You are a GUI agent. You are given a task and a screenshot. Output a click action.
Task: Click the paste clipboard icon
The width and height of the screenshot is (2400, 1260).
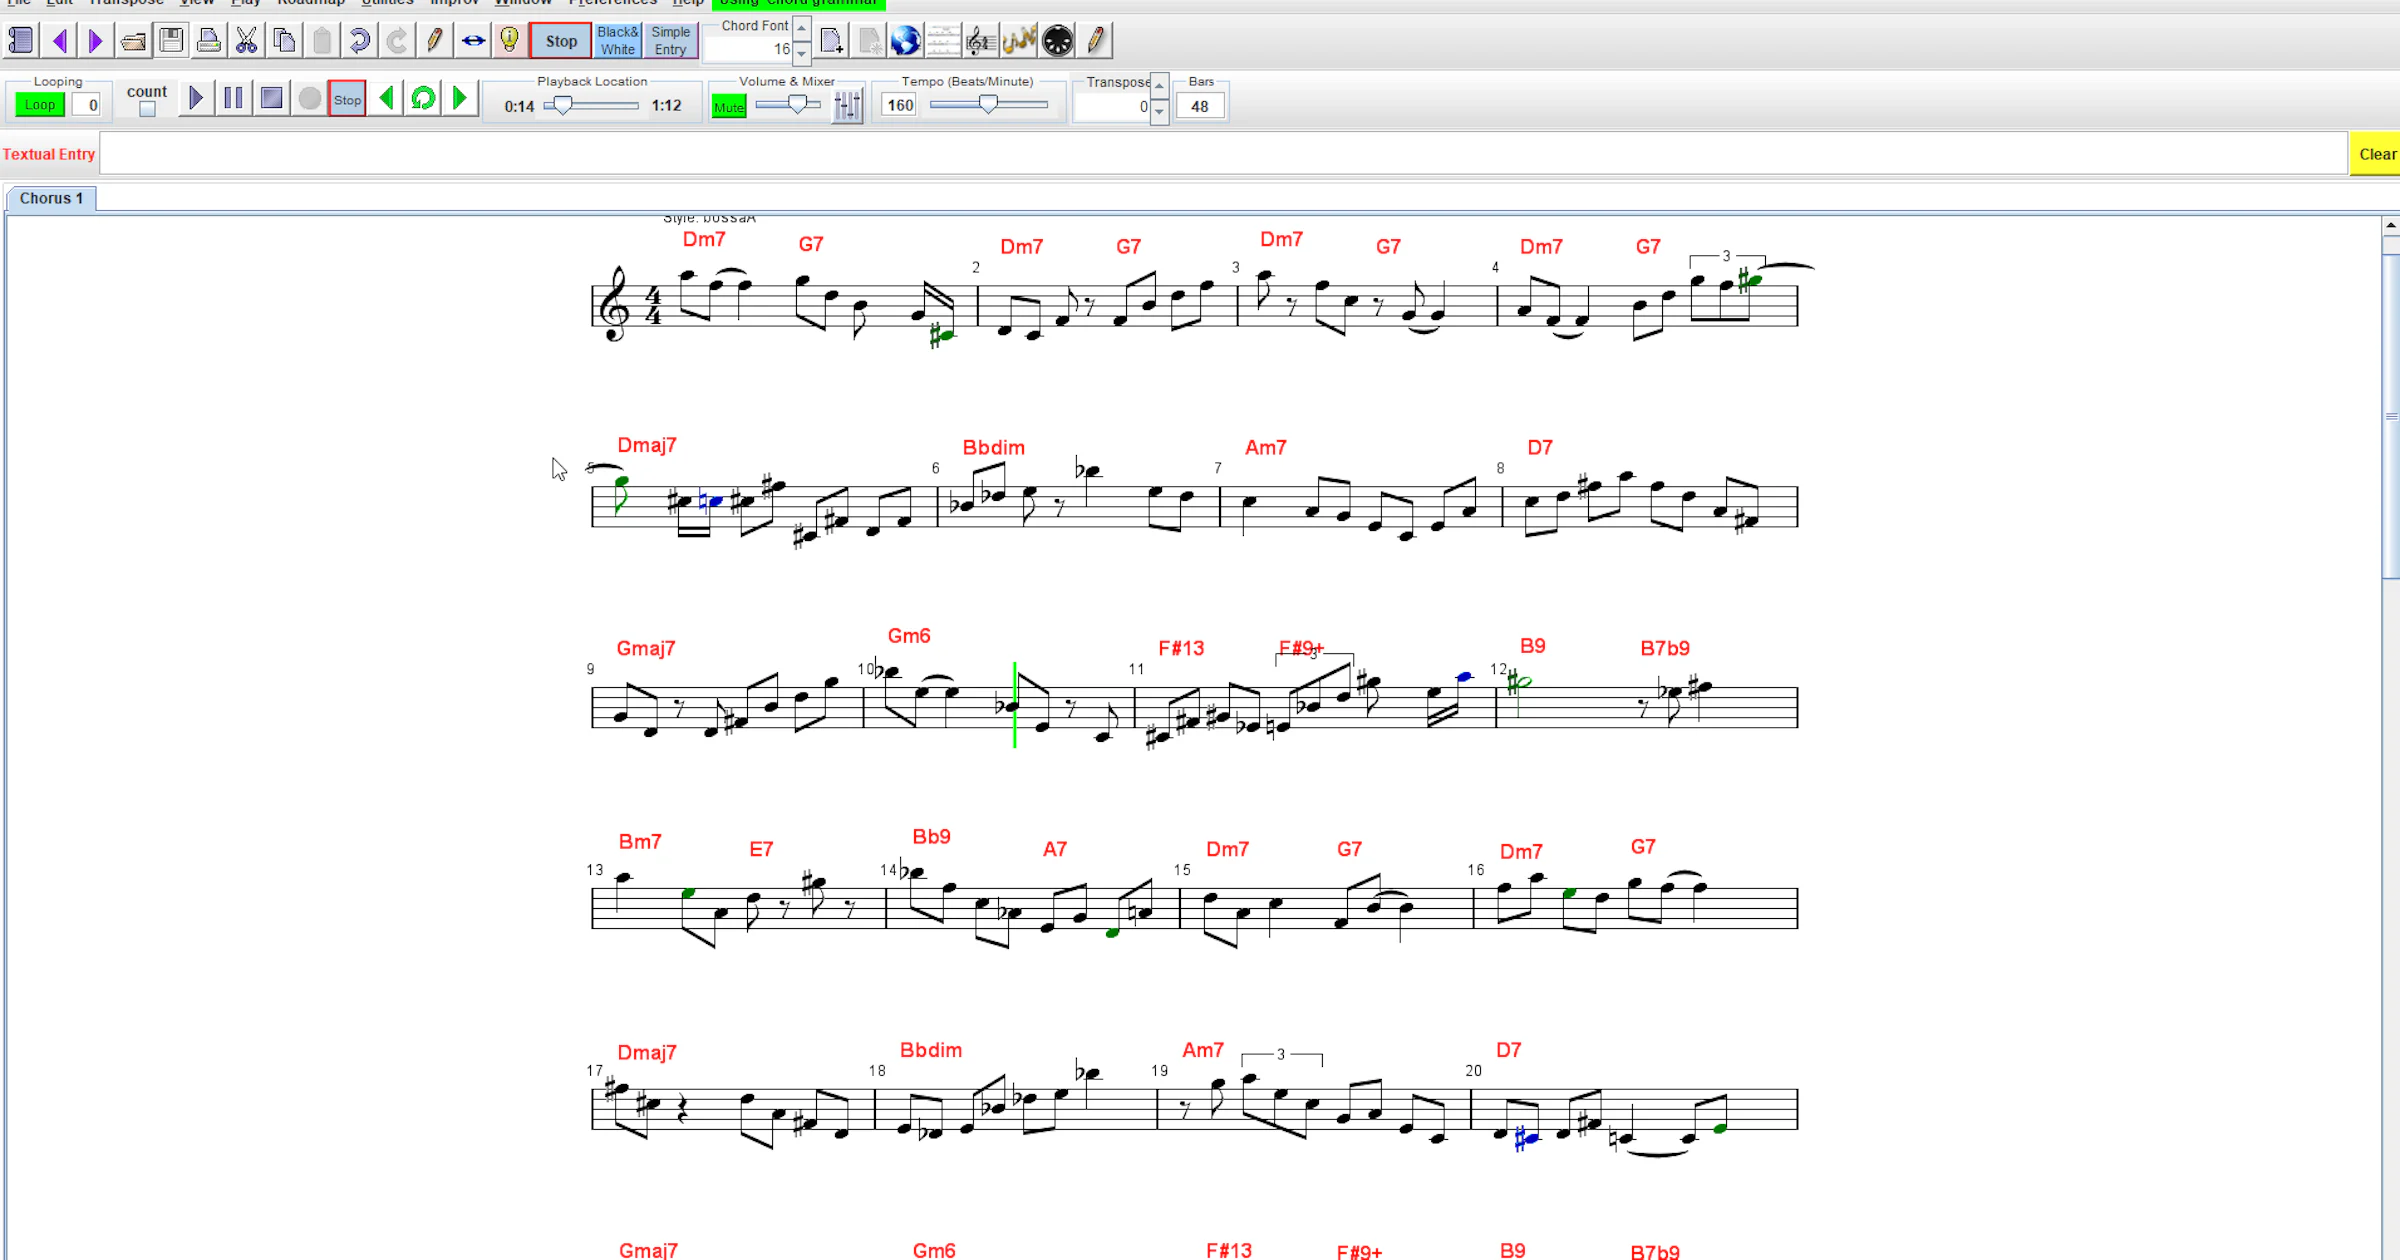[321, 41]
